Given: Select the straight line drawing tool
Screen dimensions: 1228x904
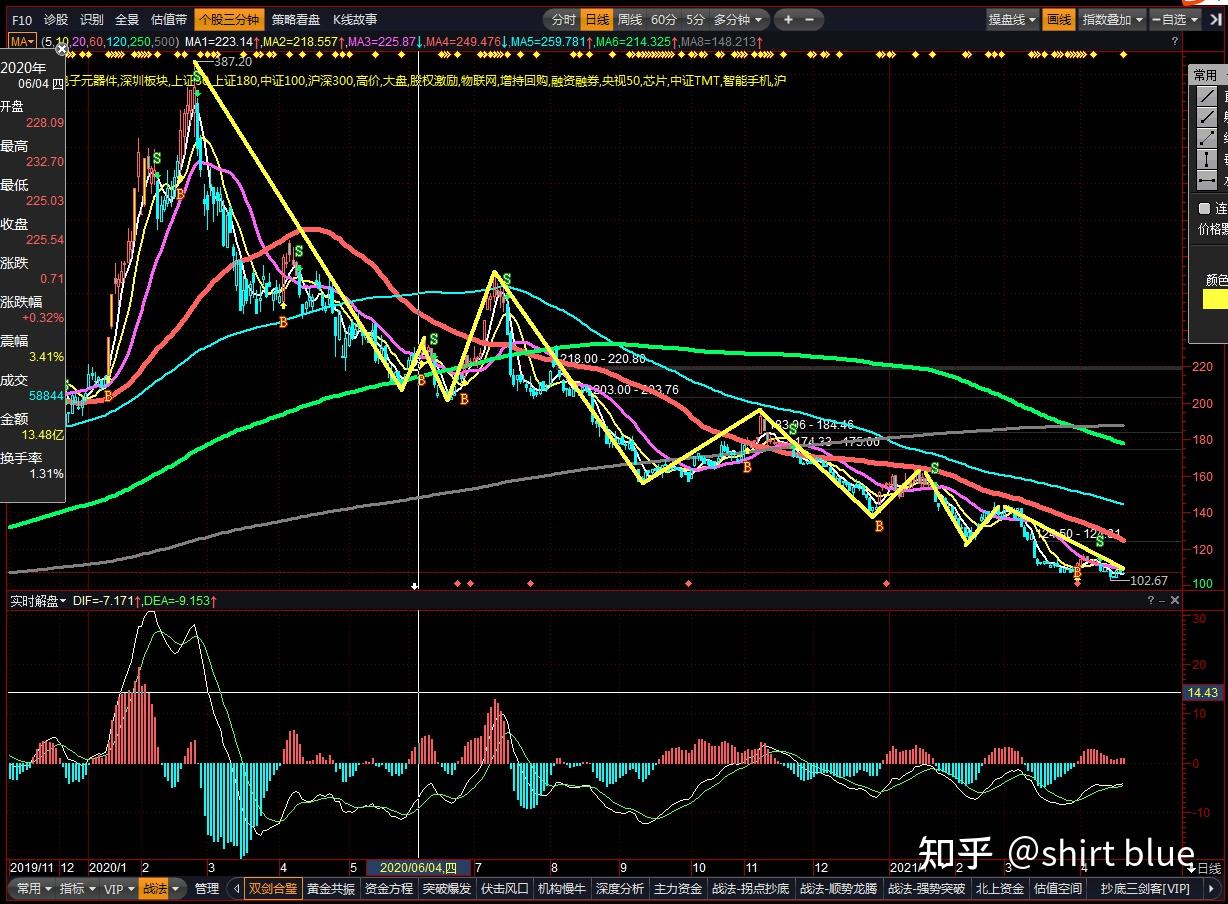Looking at the screenshot, I should (1207, 96).
